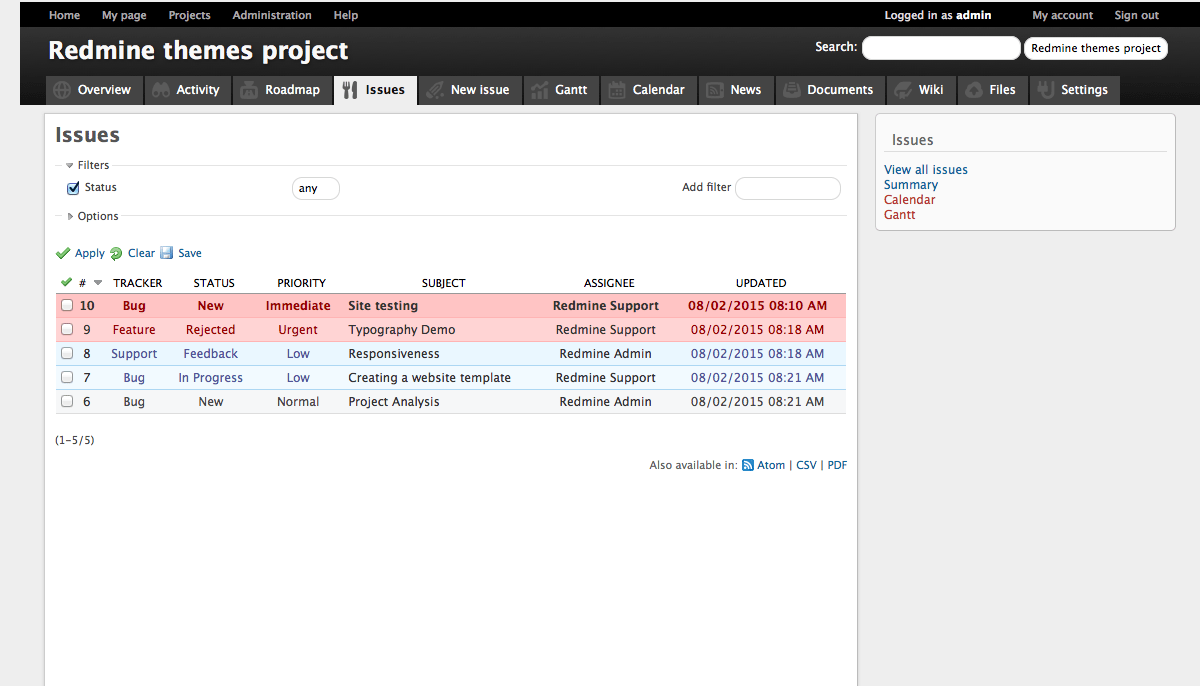Screen dimensions: 1200x686
Task: Sort by the ASSIGNEE column header
Action: (x=610, y=283)
